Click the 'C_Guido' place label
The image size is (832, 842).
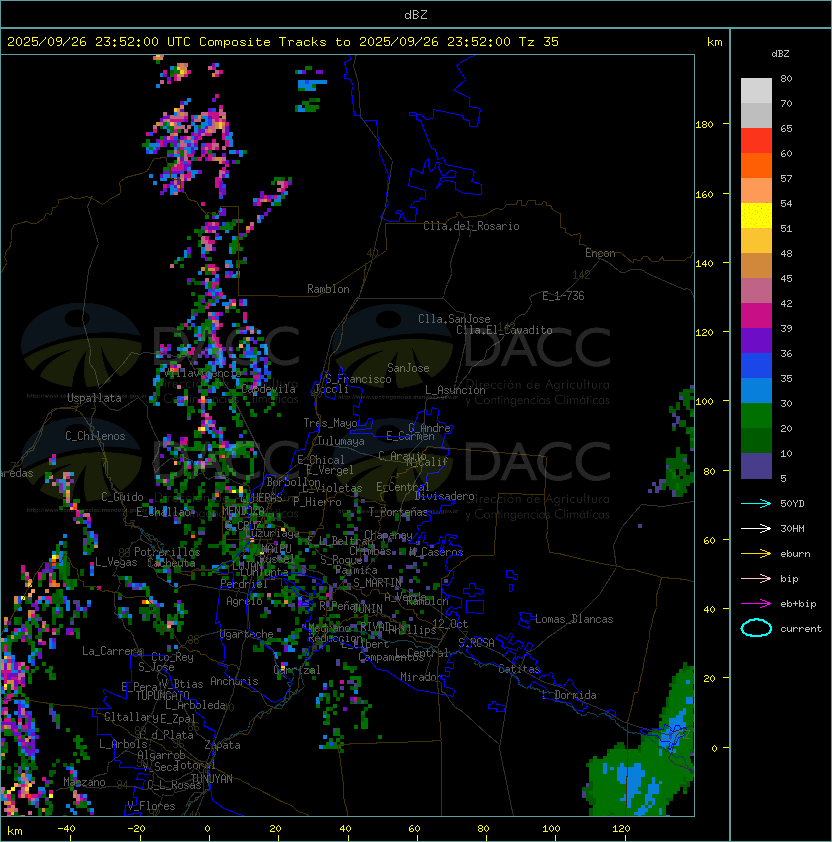(x=122, y=497)
